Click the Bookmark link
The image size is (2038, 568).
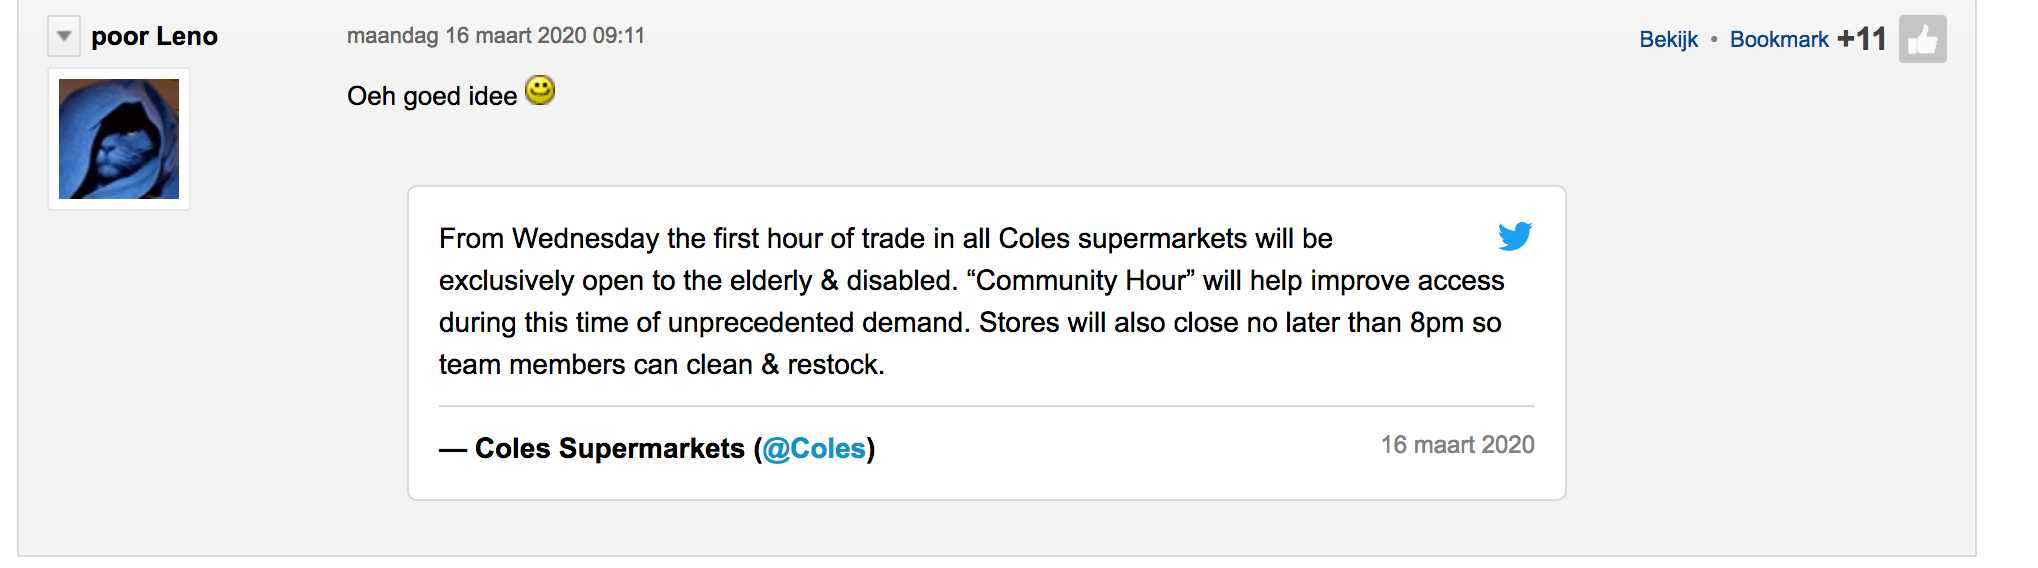[1779, 40]
